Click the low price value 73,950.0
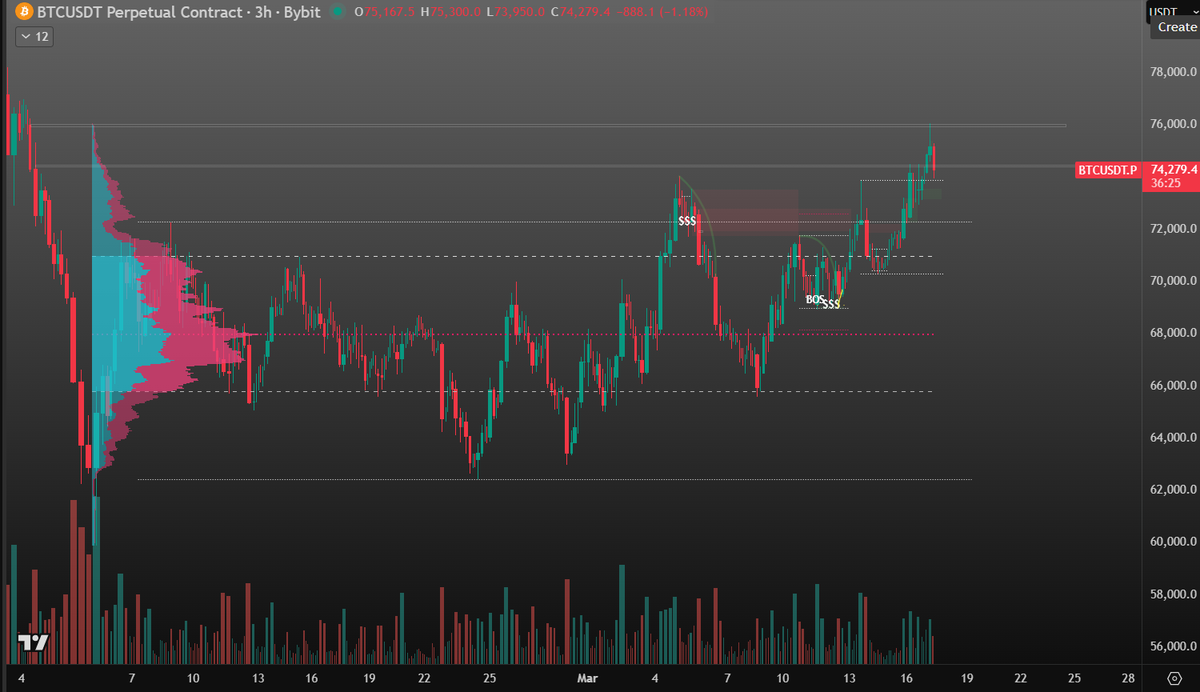This screenshot has height=692, width=1200. pos(521,12)
